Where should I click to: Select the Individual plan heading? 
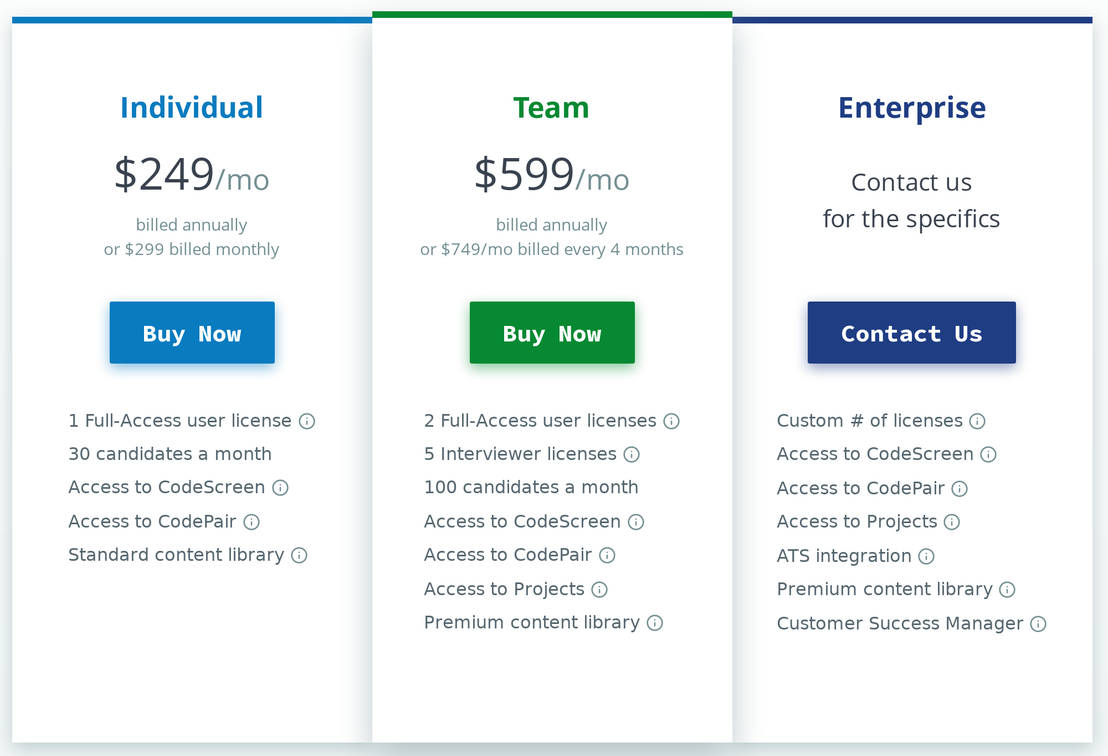(191, 107)
